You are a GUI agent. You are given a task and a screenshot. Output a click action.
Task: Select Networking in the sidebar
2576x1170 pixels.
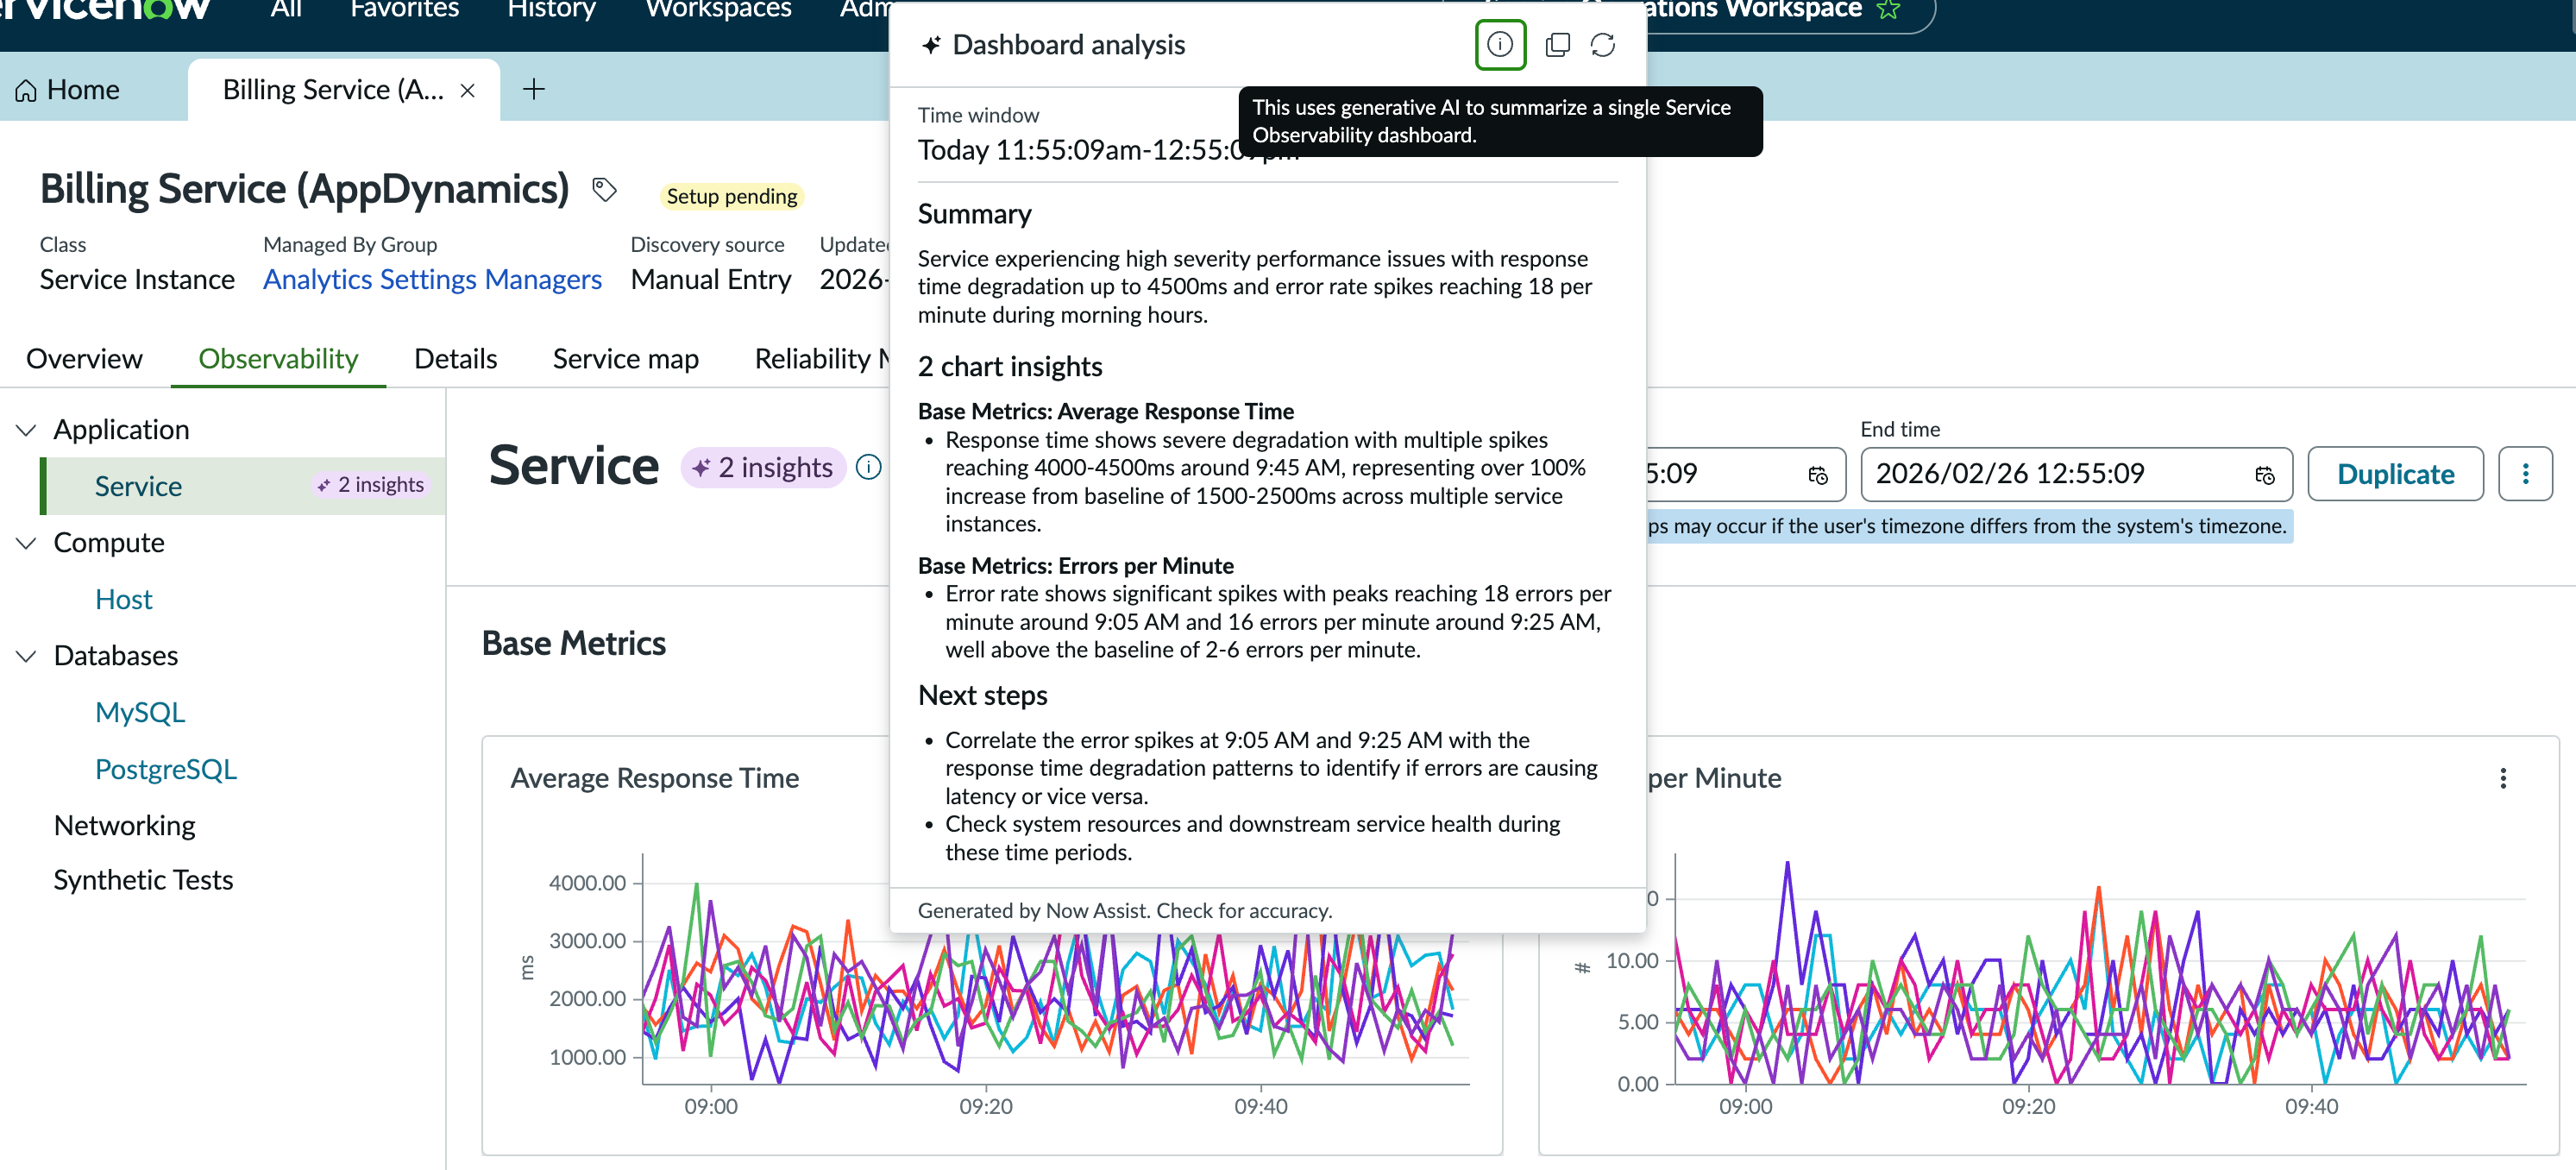pos(124,825)
